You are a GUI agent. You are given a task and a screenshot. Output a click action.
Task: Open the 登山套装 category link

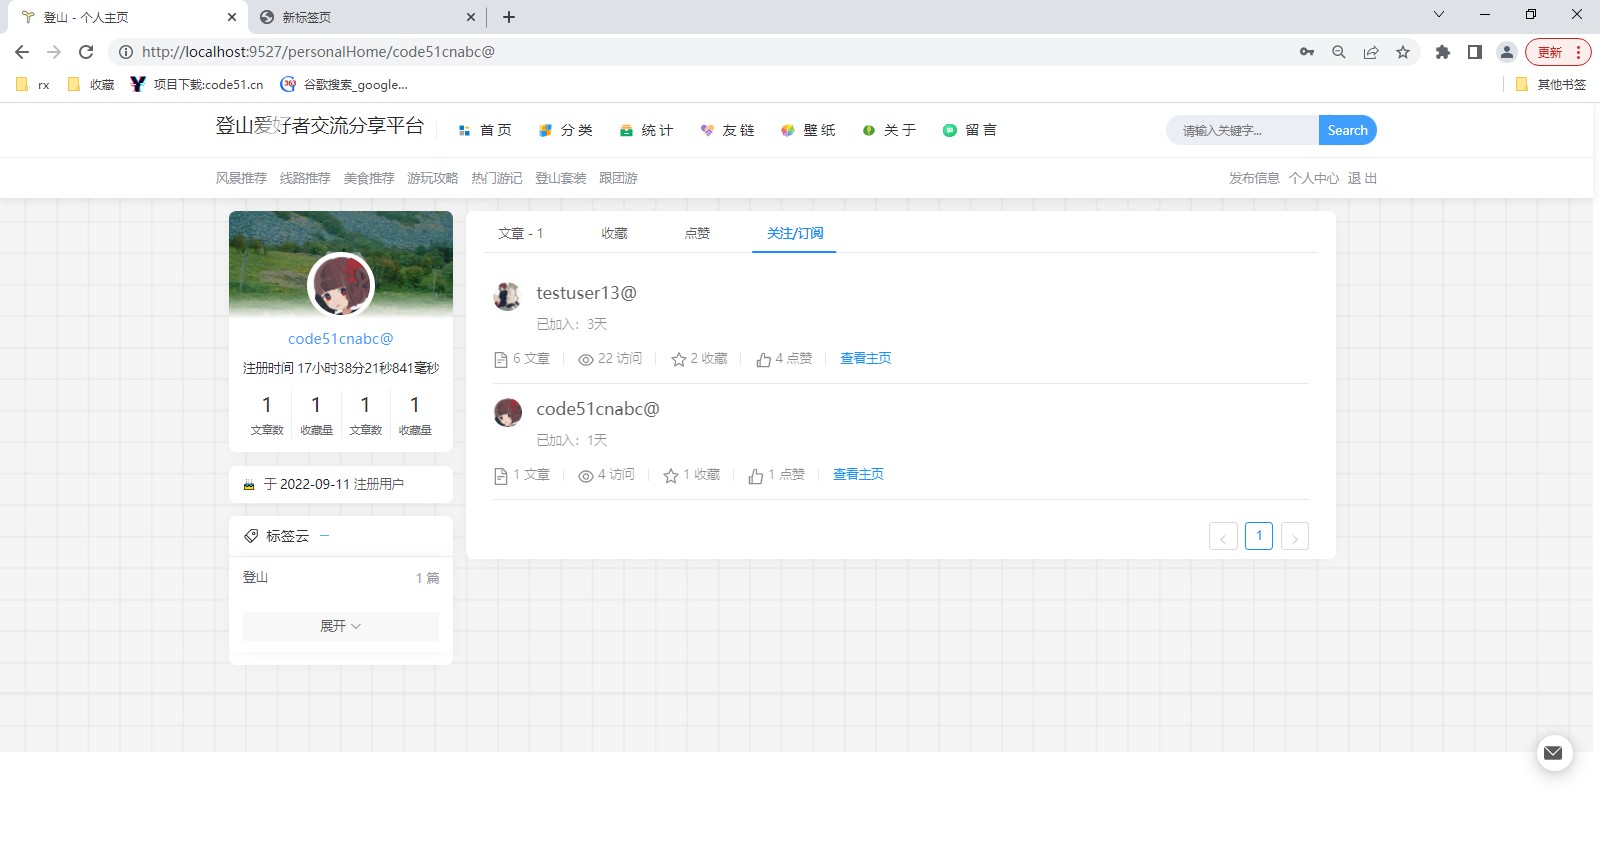[x=561, y=178]
